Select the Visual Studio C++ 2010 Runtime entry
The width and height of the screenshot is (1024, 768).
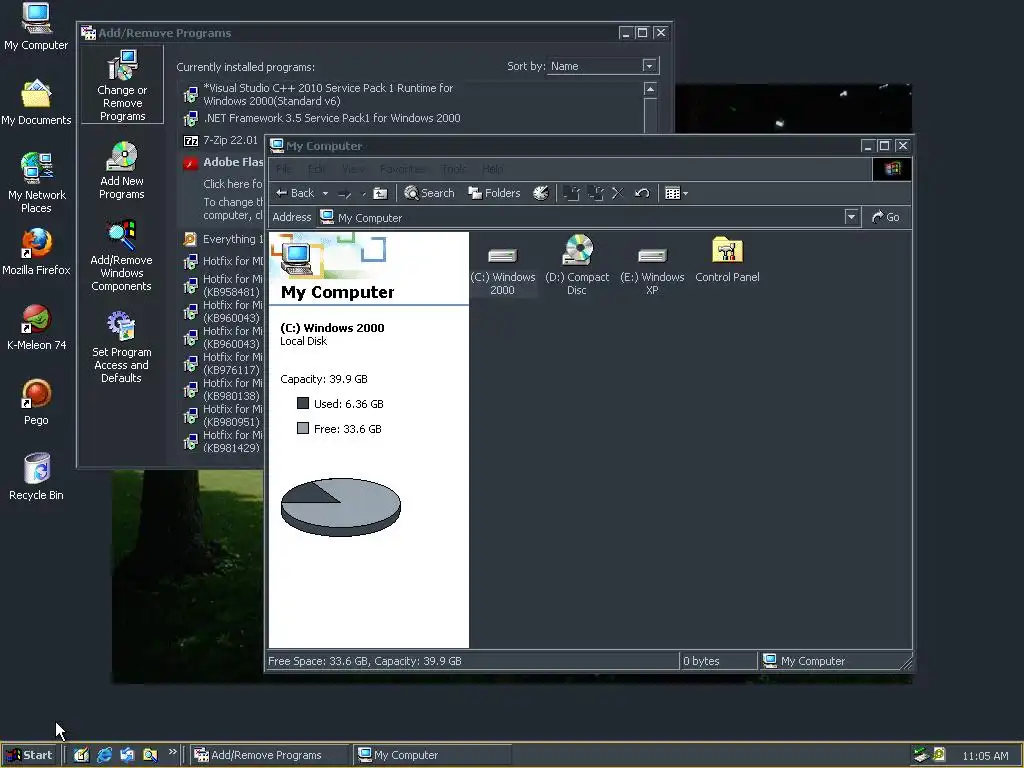point(318,94)
